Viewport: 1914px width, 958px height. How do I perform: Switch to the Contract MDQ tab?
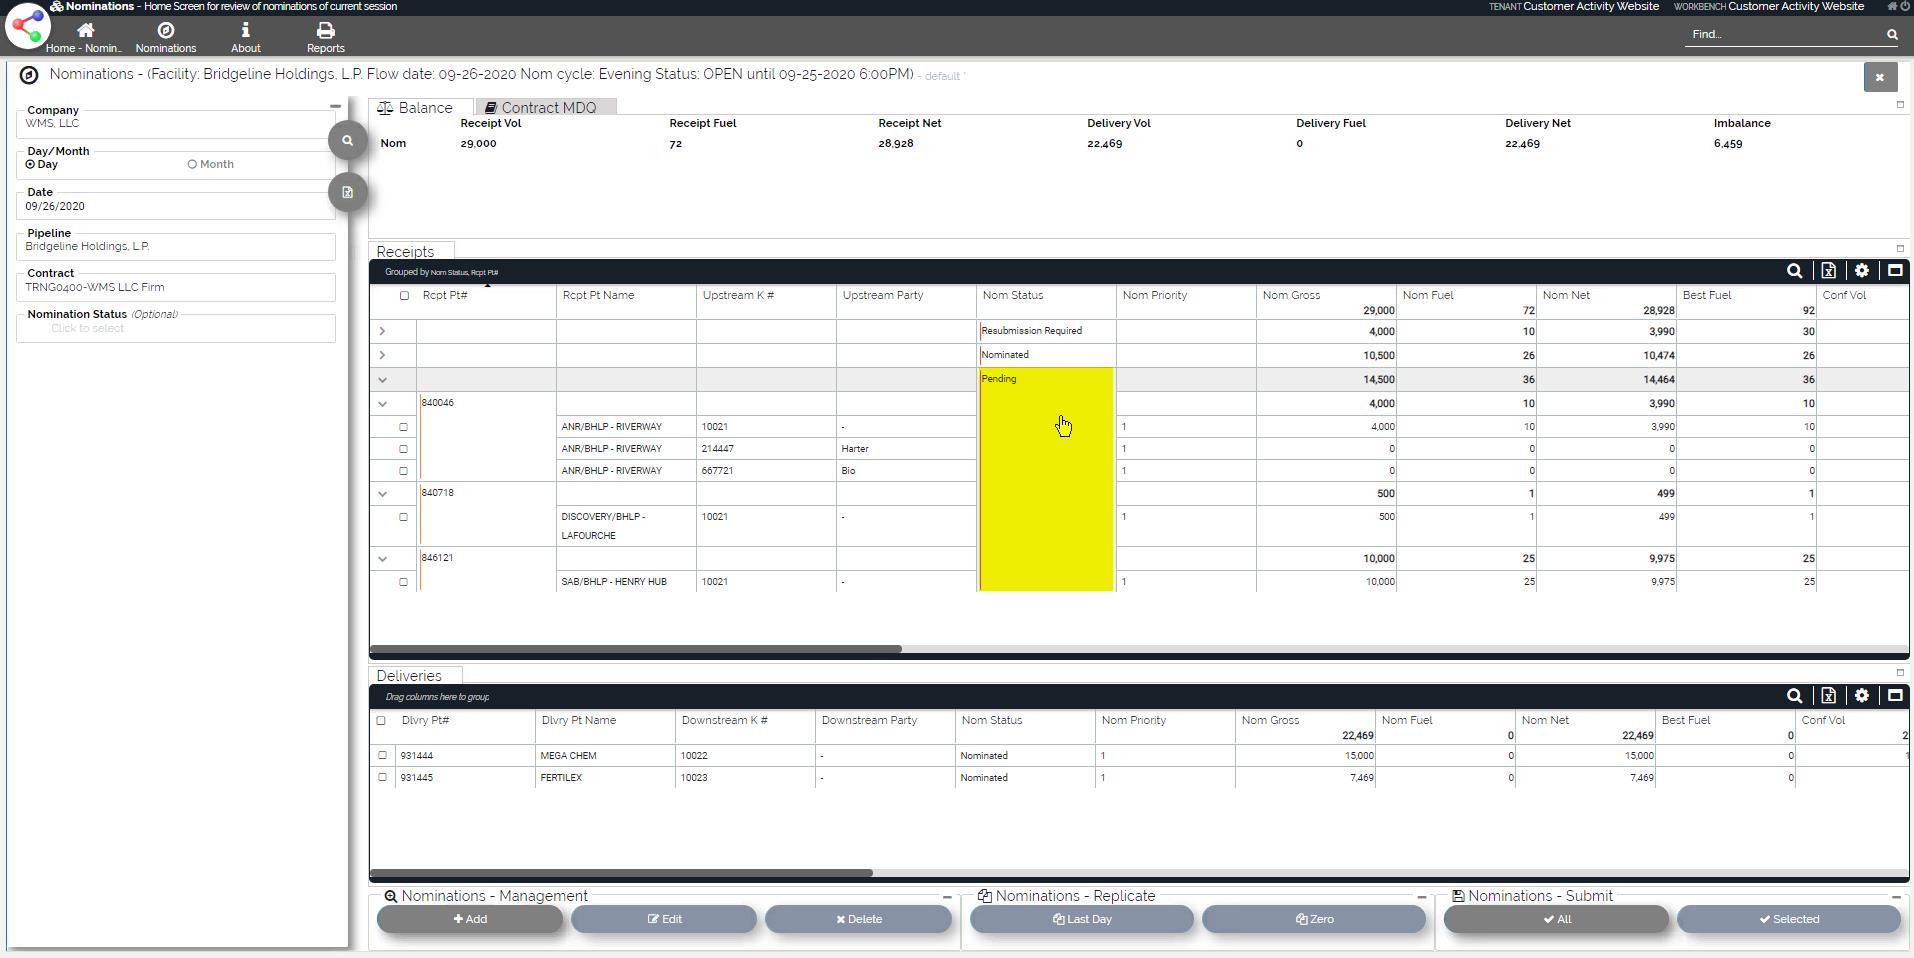pos(546,108)
